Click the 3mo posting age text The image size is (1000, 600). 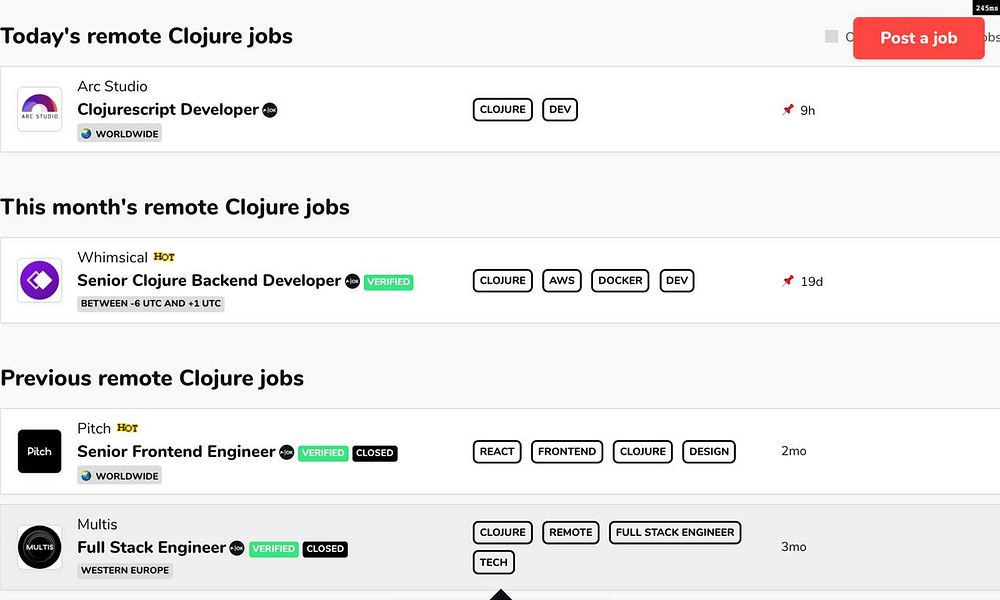pyautogui.click(x=794, y=546)
